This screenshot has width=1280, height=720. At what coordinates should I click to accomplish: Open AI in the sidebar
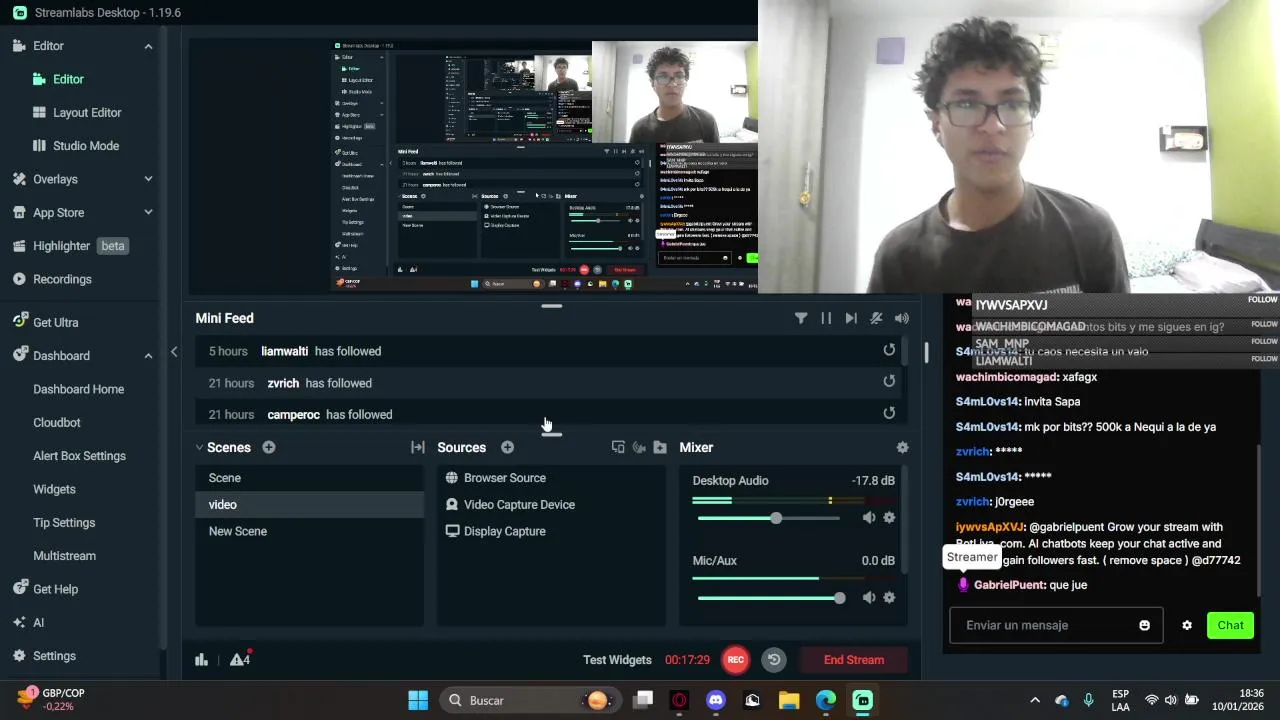tap(38, 622)
